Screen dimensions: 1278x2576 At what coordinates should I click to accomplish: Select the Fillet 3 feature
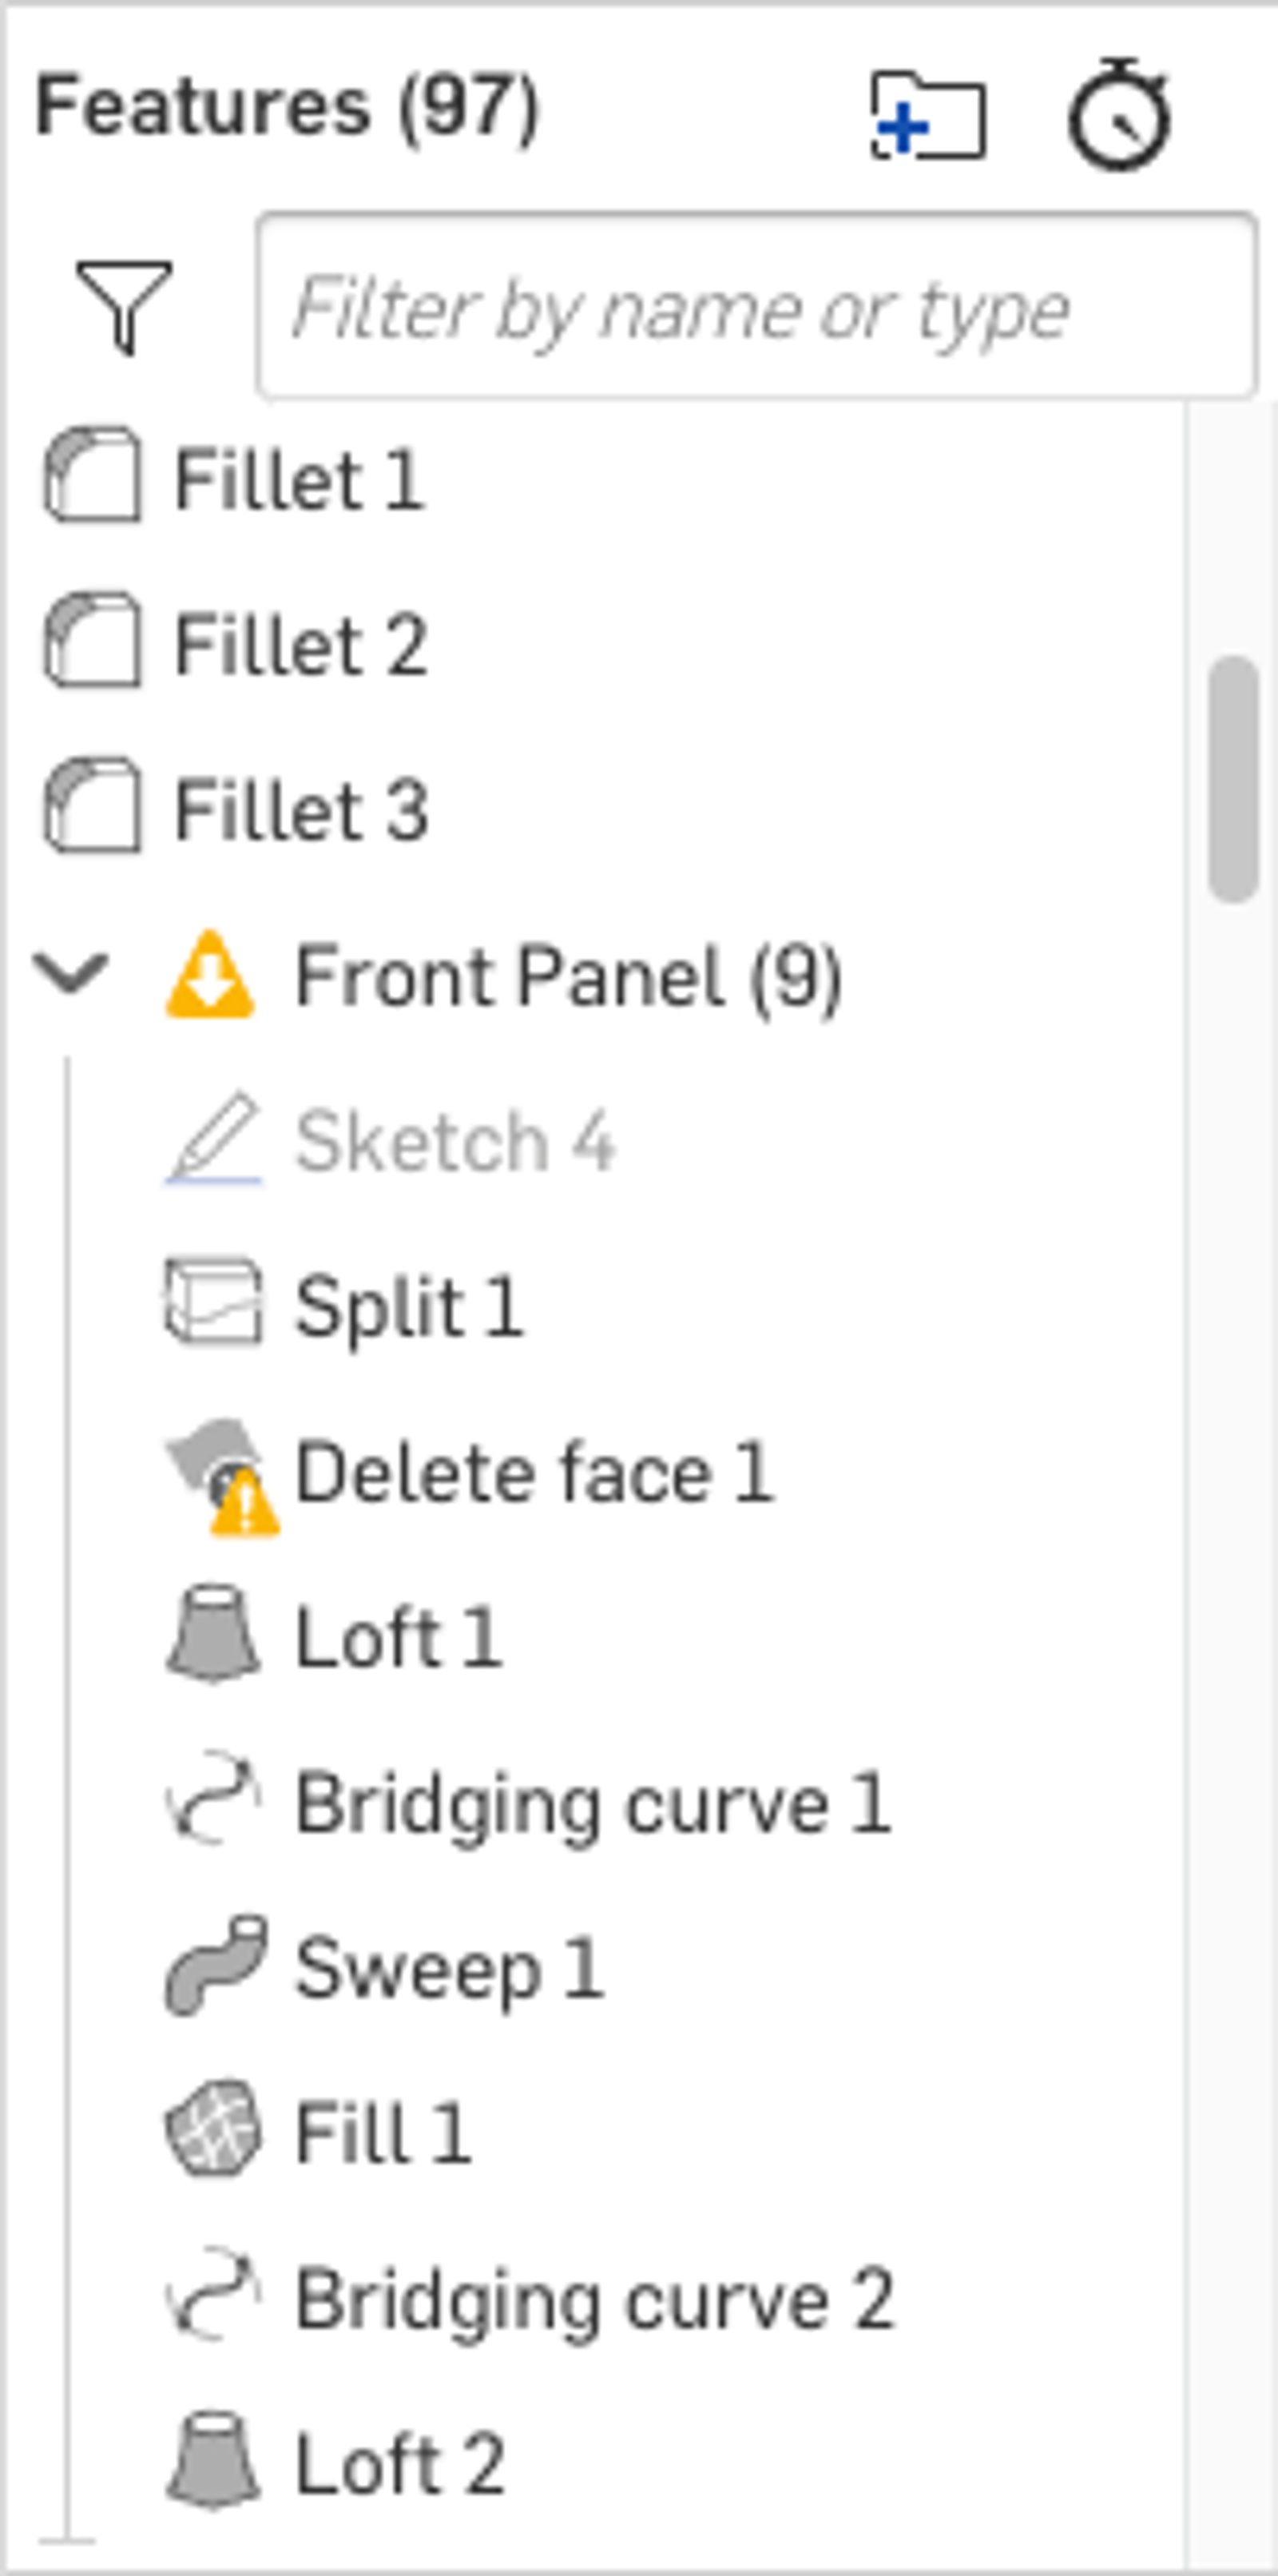[x=300, y=810]
